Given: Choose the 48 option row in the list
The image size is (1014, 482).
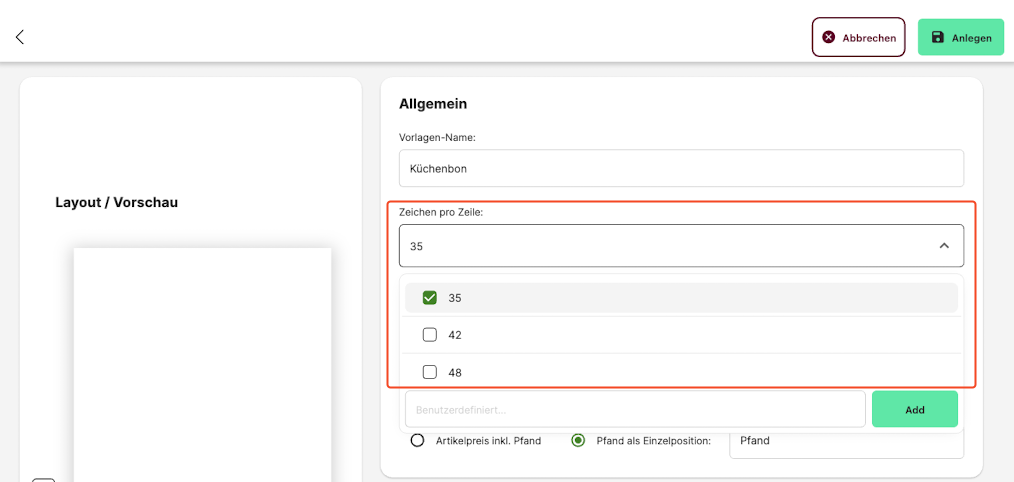Looking at the screenshot, I should [x=681, y=372].
